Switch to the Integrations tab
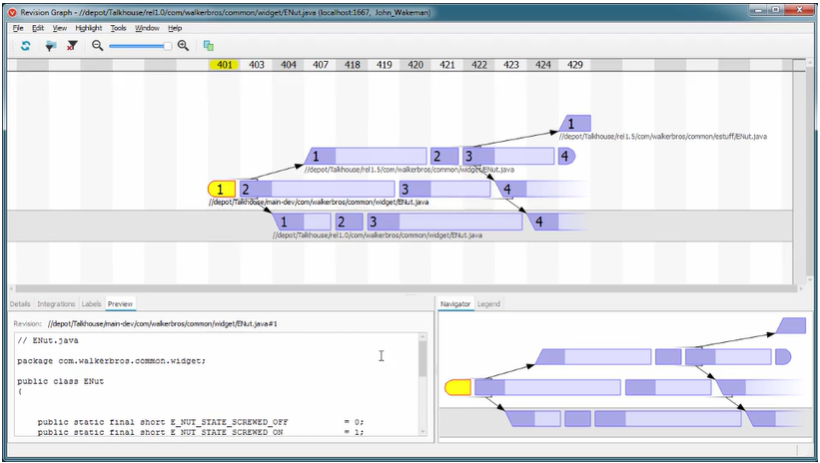 pos(56,304)
